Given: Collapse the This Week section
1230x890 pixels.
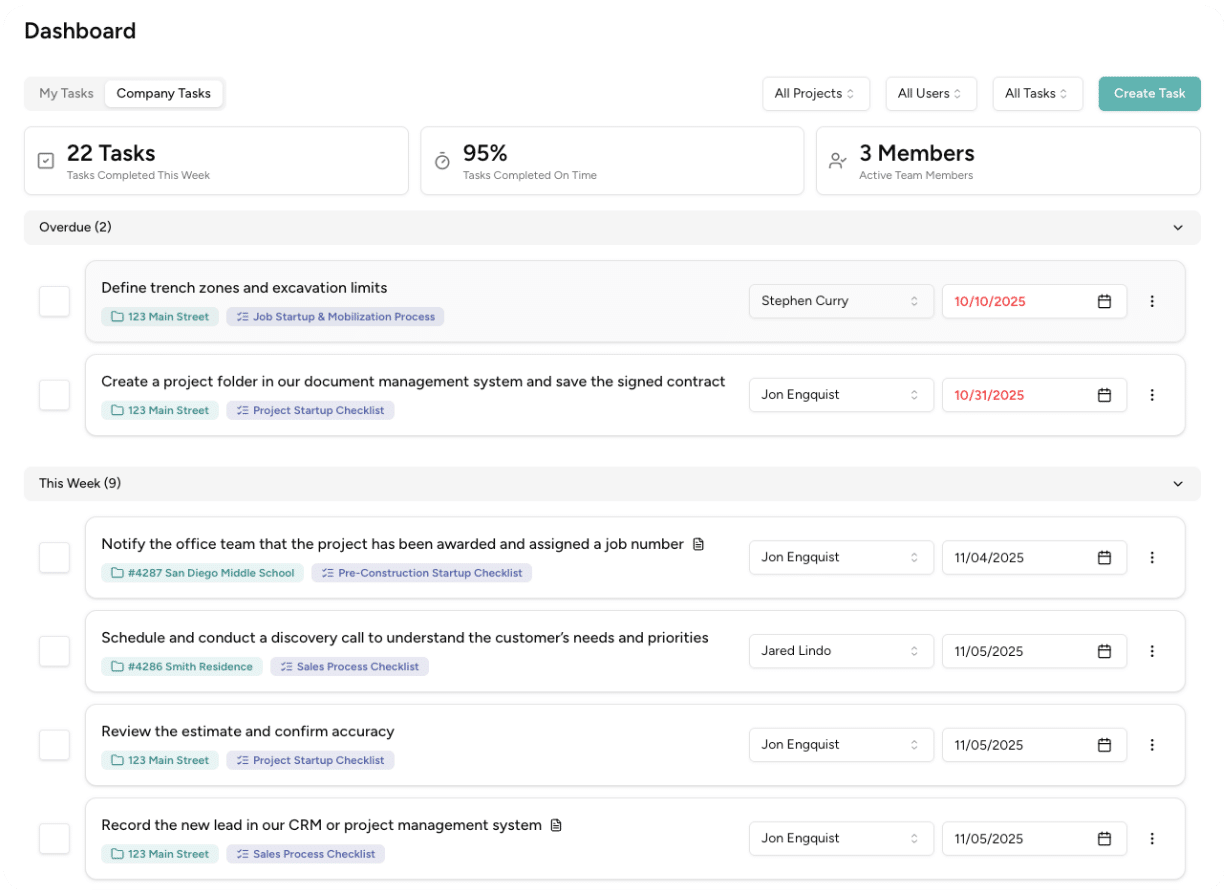Looking at the screenshot, I should tap(1178, 484).
